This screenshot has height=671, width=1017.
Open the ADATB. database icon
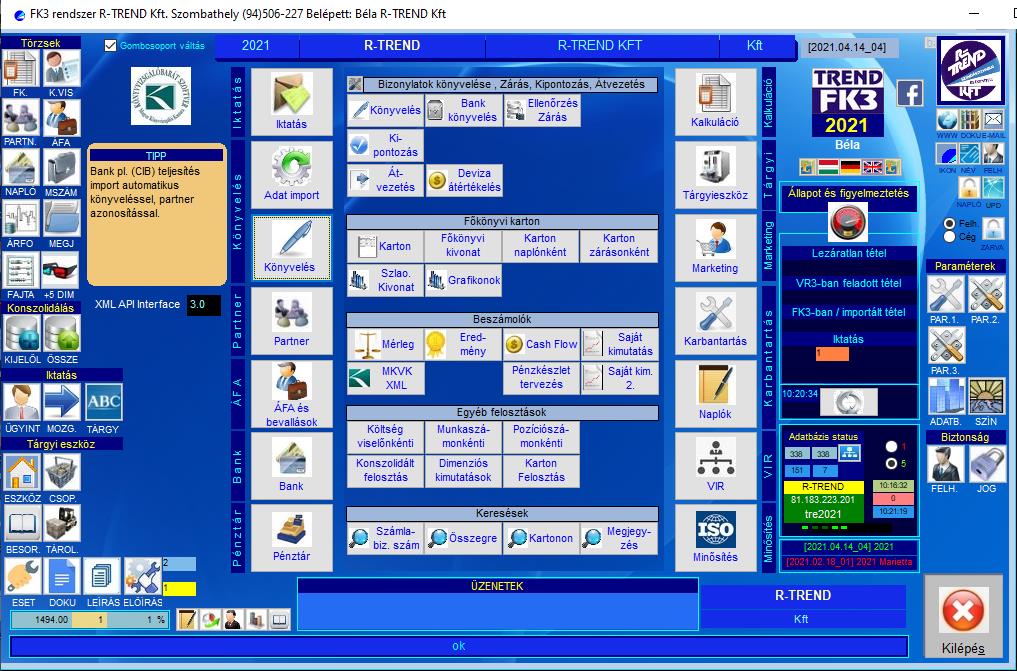[946, 397]
